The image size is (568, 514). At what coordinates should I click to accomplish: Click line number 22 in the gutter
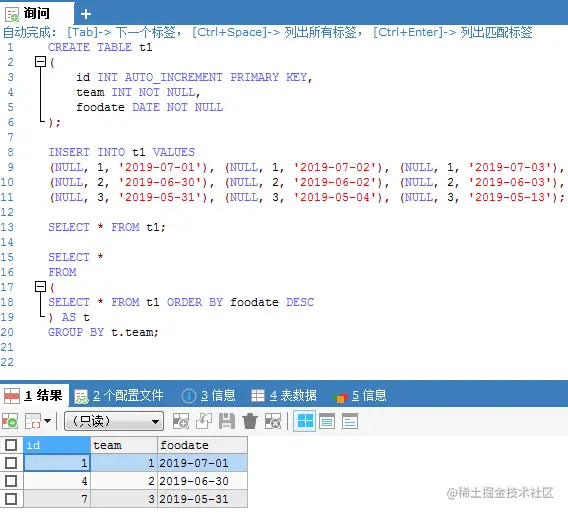pyautogui.click(x=7, y=362)
